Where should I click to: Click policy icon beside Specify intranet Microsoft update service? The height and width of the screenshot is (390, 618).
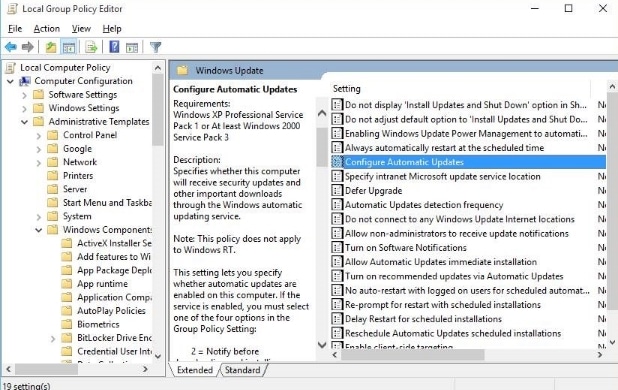(x=337, y=176)
